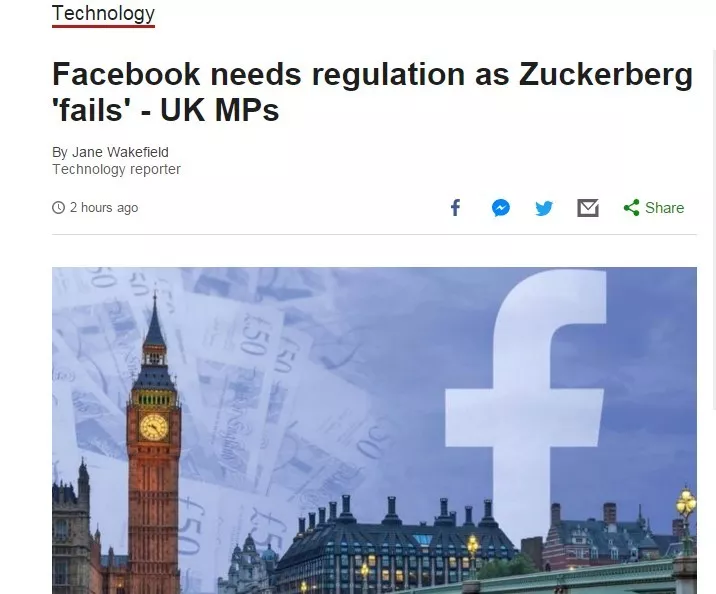
Task: Tweet the article using Twitter bird icon
Action: (544, 208)
